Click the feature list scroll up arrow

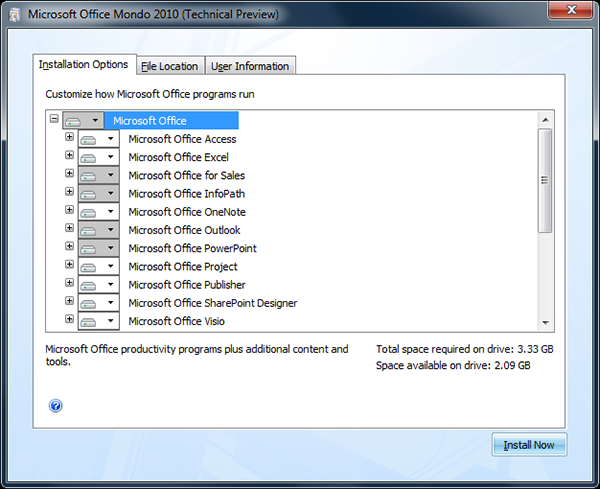click(545, 120)
